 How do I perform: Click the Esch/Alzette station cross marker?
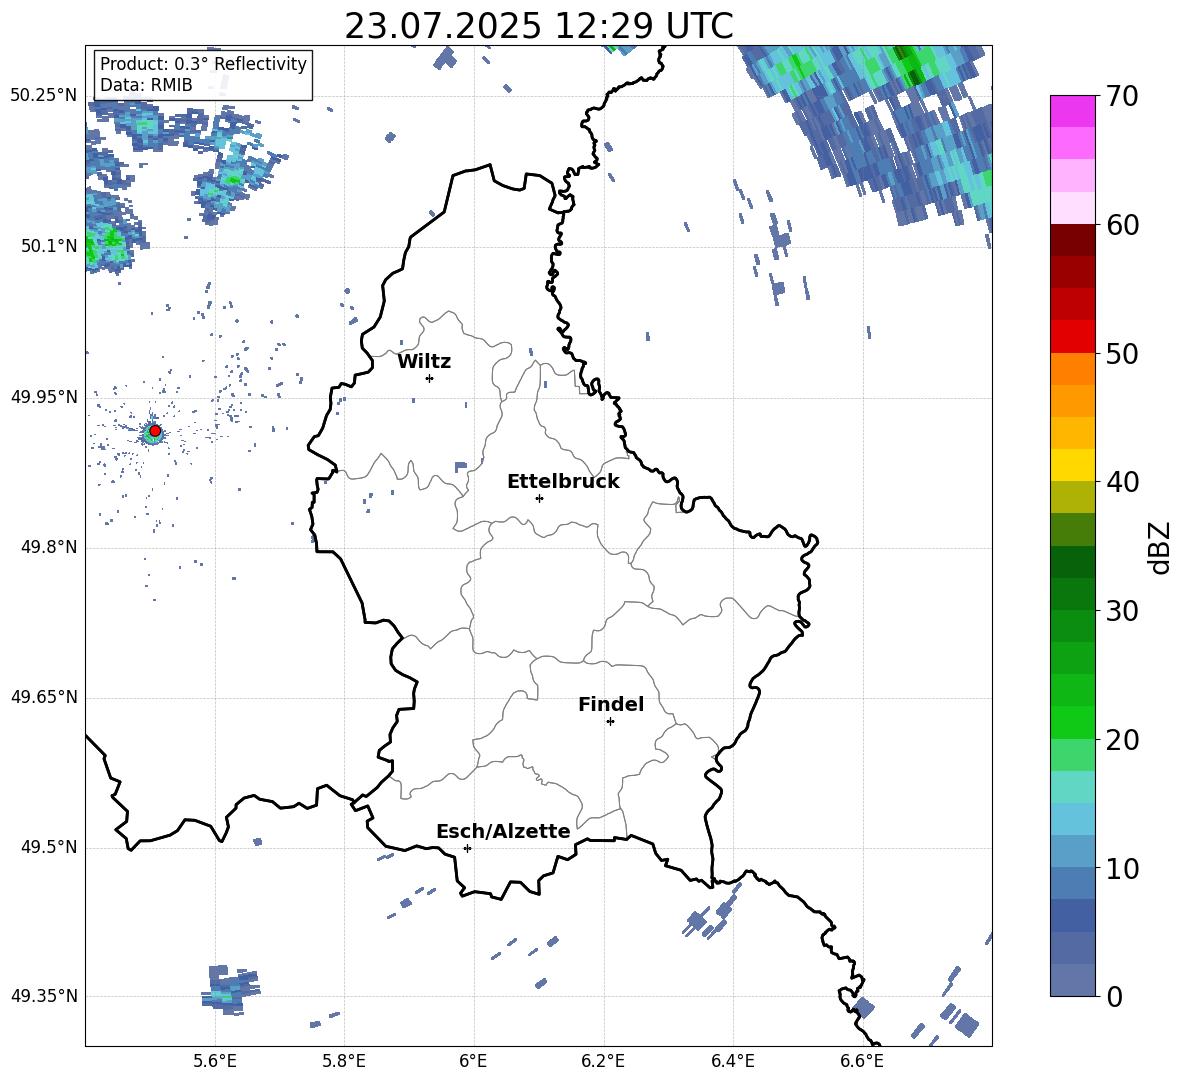(467, 848)
